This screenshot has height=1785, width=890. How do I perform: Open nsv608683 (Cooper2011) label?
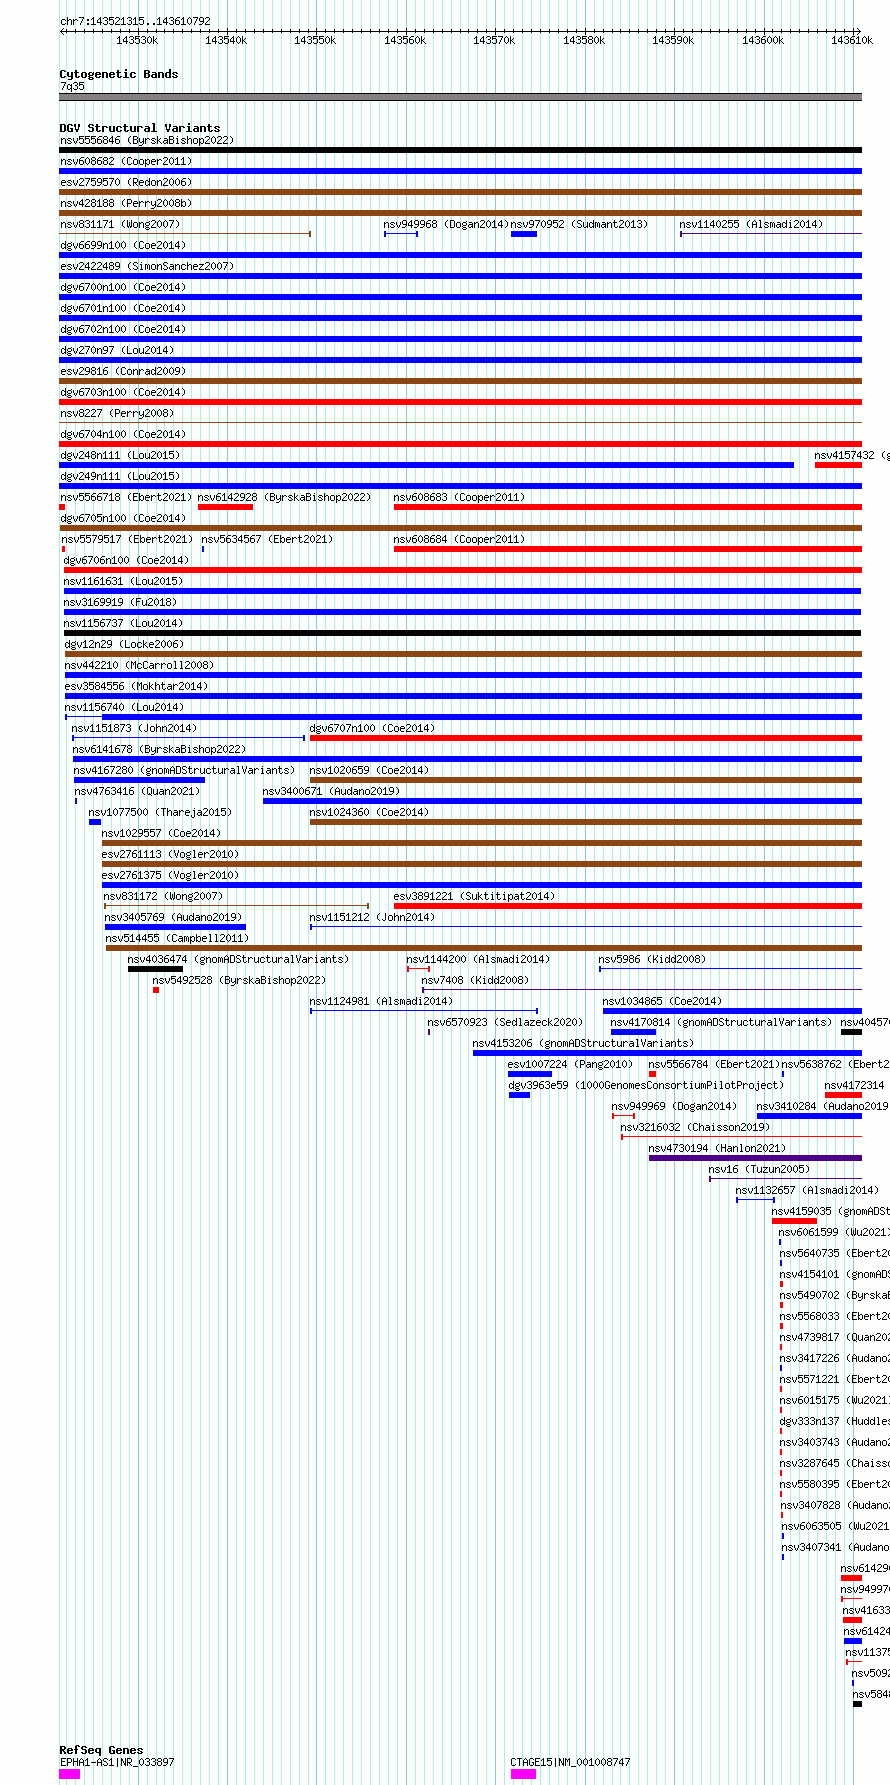click(459, 497)
